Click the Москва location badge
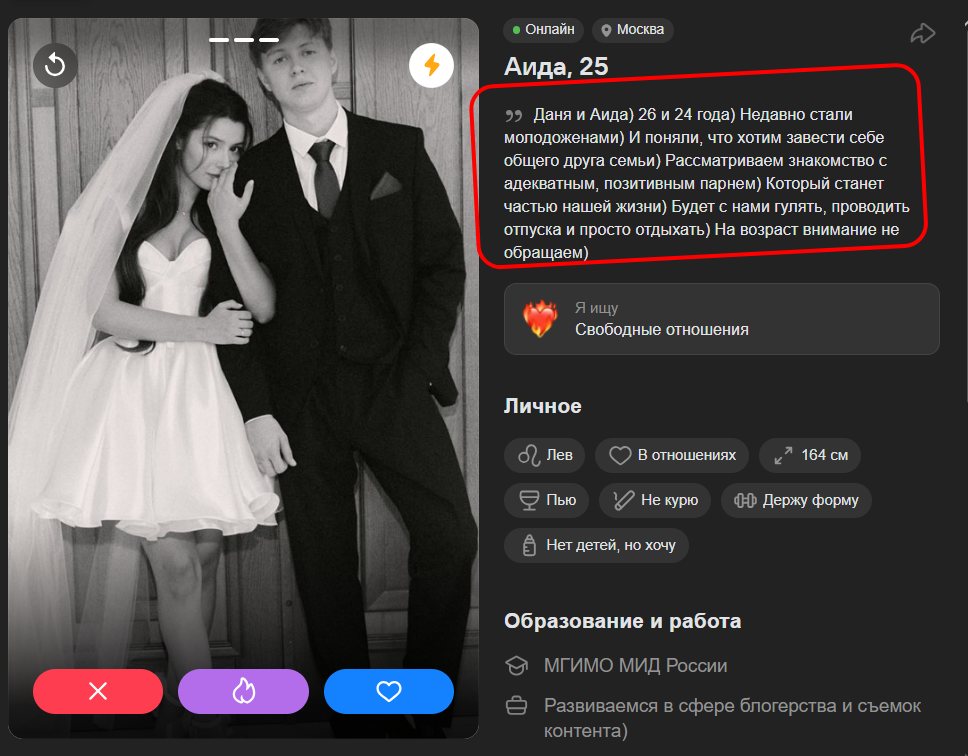968x756 pixels. click(x=633, y=30)
